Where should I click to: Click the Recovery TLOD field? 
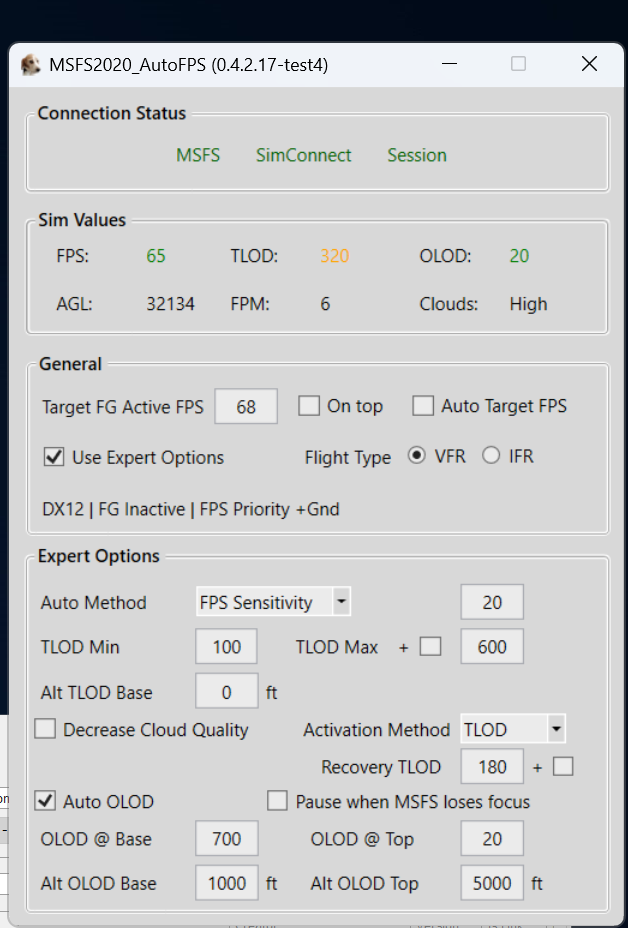492,767
